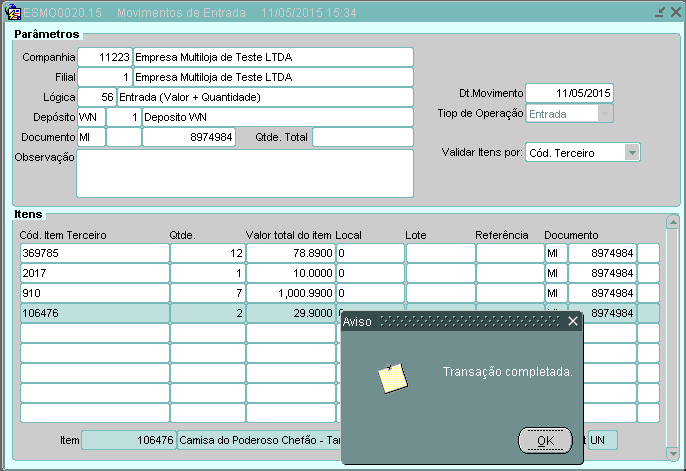
Task: Select item row 2017
Action: [x=340, y=273]
